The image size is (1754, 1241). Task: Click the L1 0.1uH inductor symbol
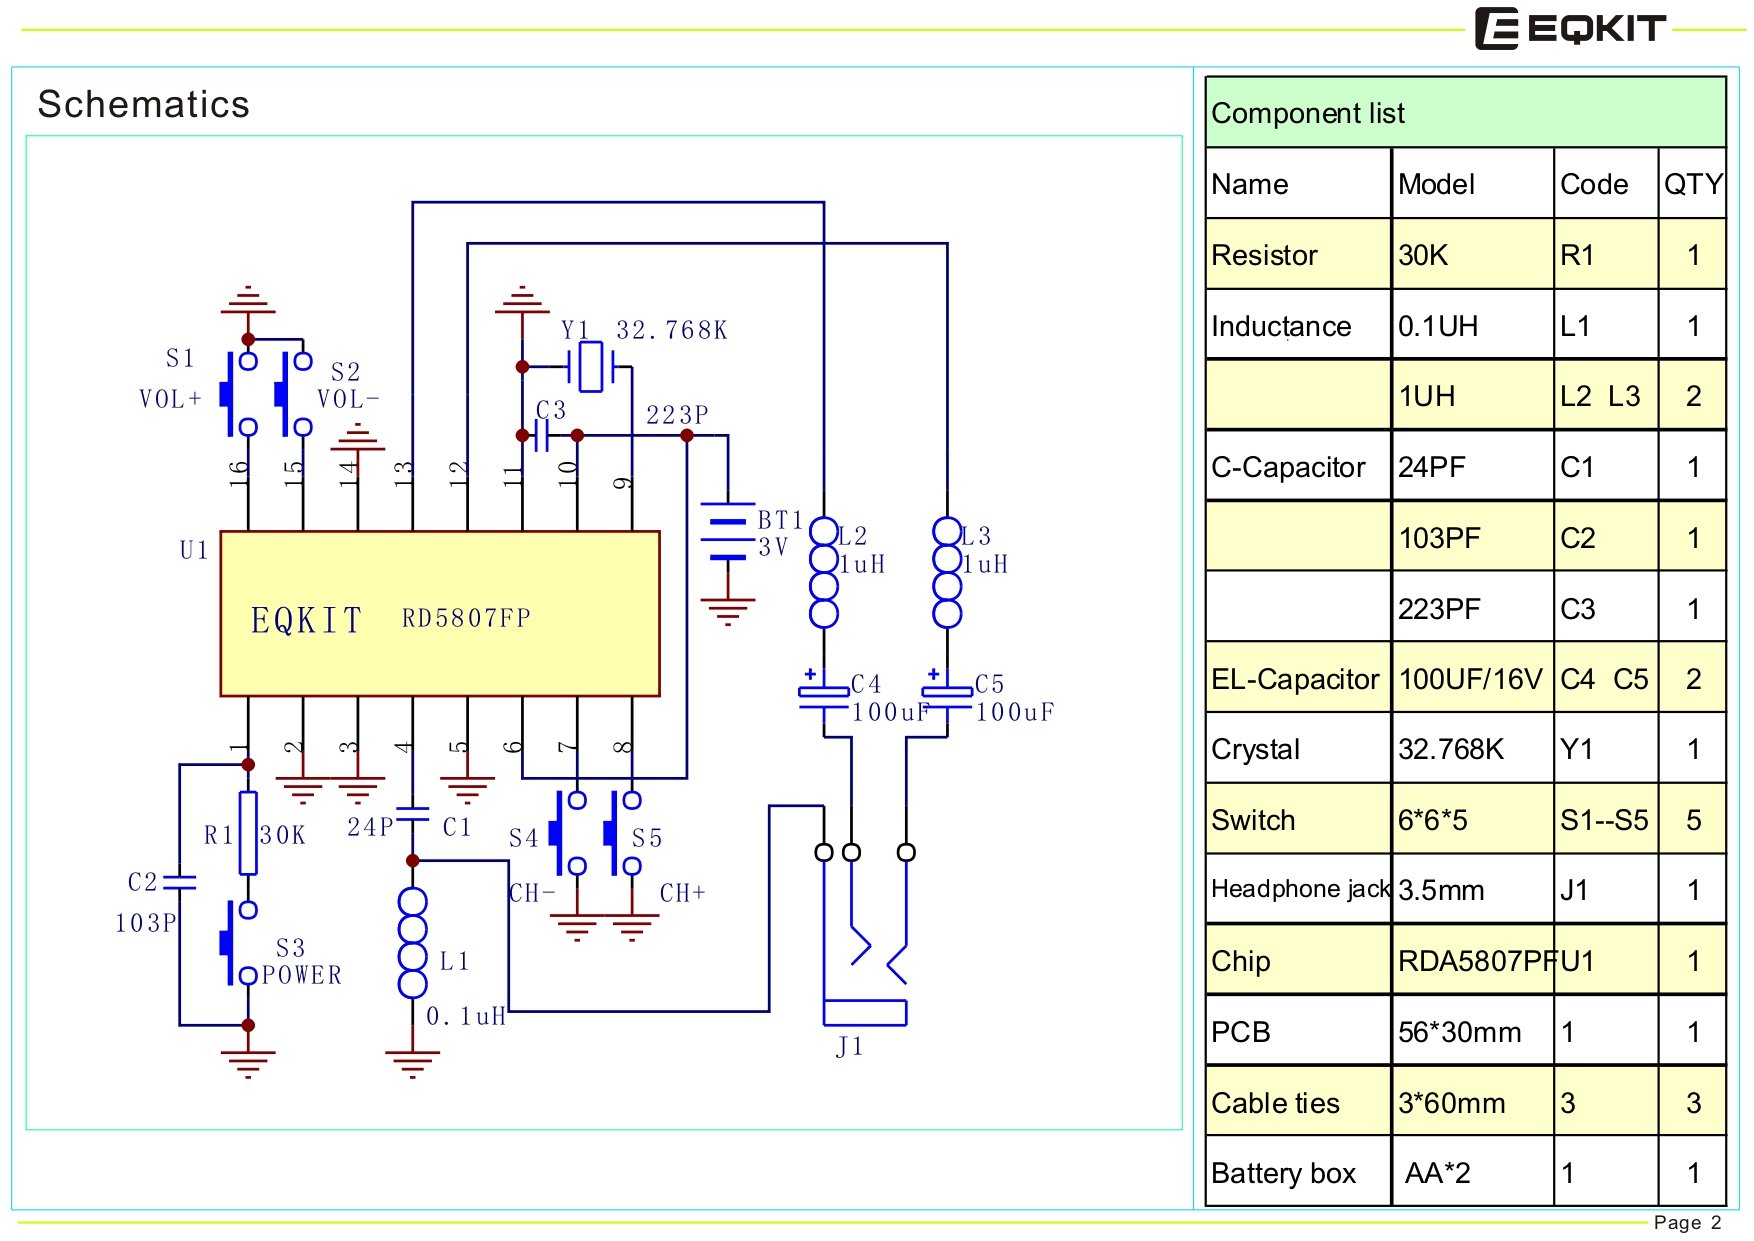[412, 943]
